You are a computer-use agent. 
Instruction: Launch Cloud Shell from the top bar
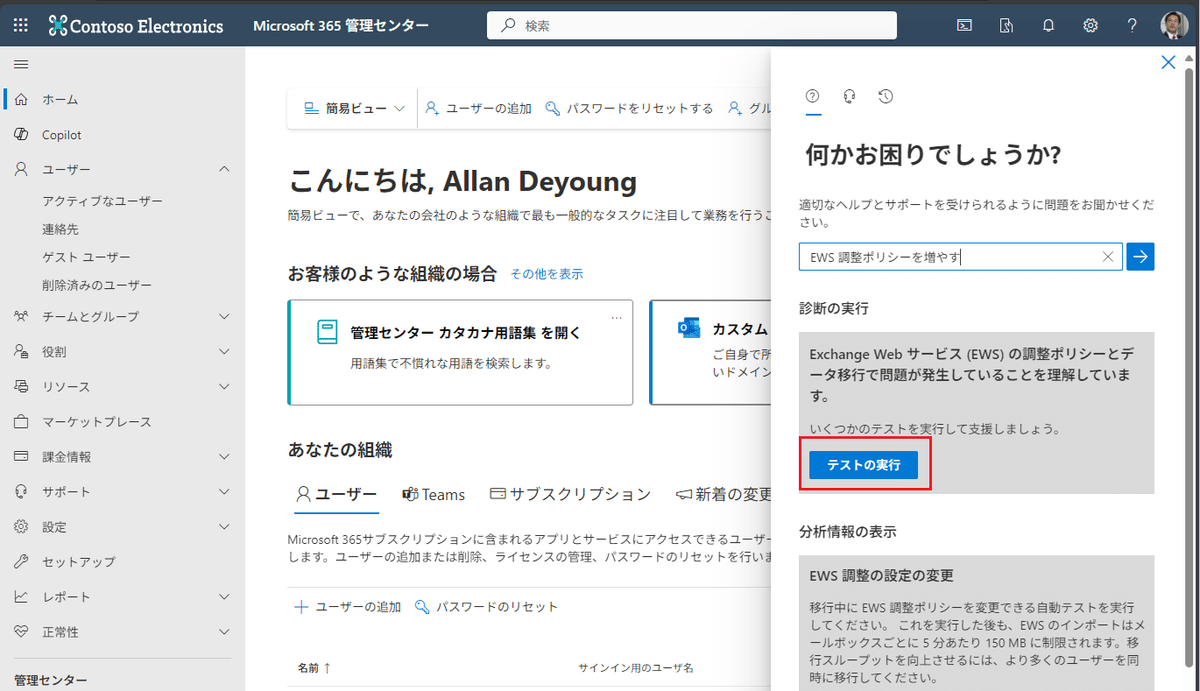964,25
